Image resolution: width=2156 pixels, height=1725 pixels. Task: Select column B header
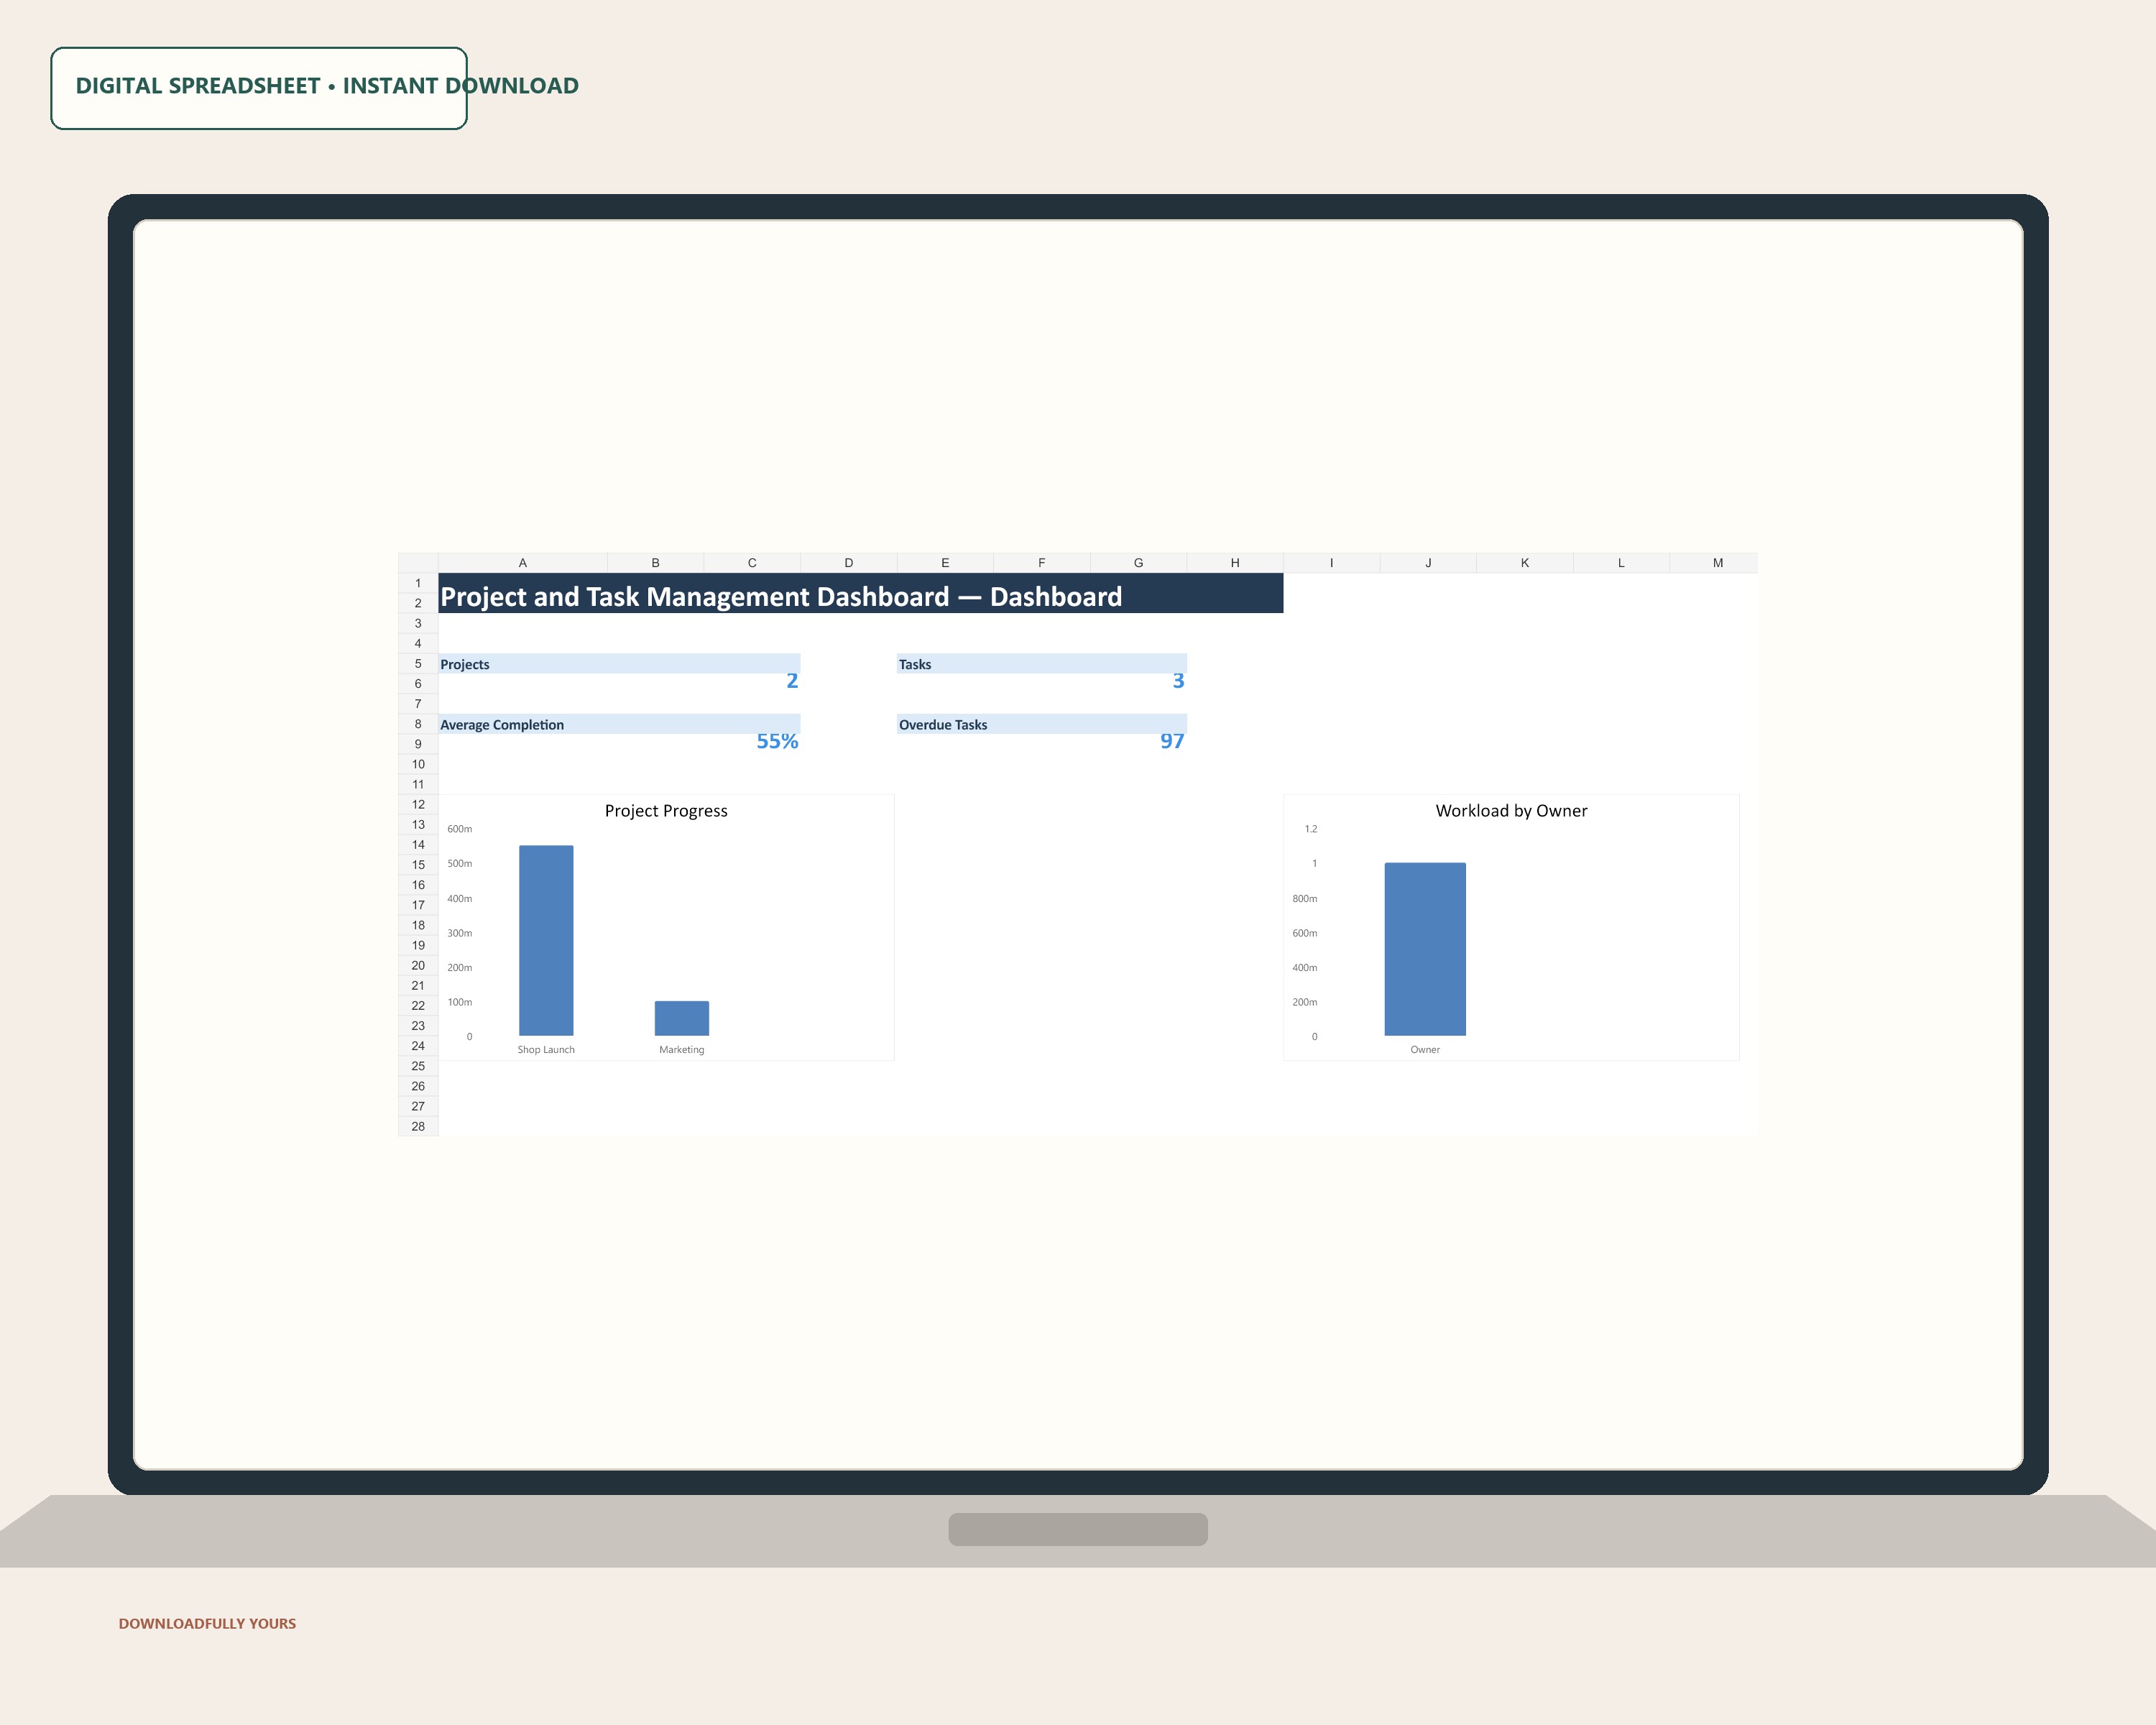(655, 563)
